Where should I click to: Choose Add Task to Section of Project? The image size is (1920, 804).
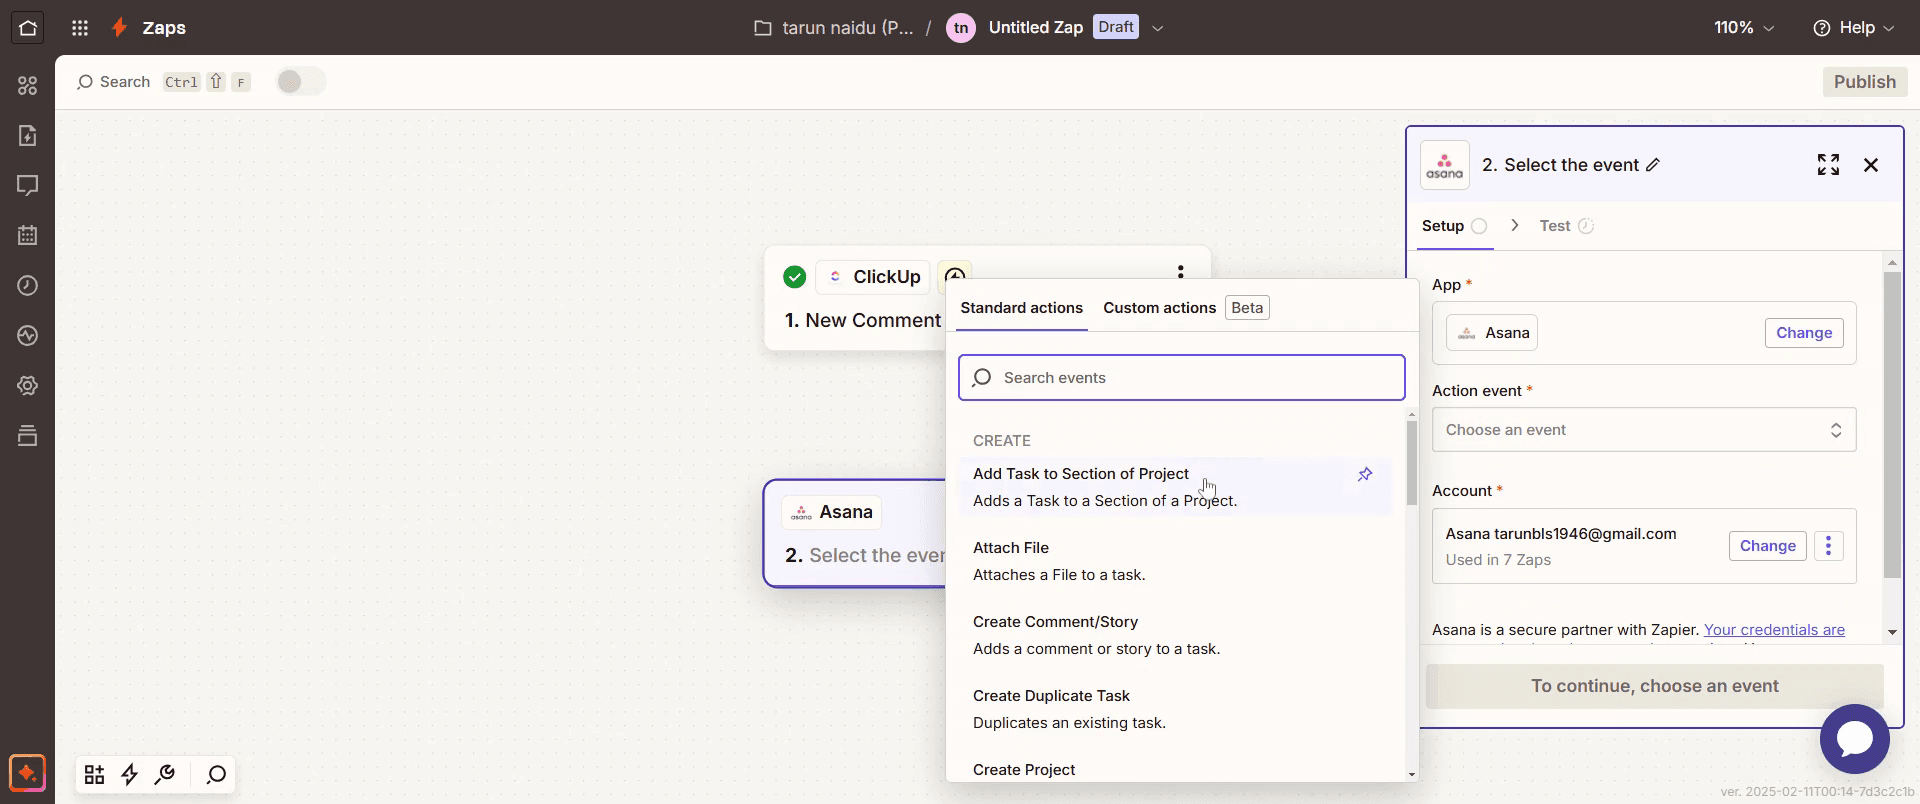(x=1175, y=487)
